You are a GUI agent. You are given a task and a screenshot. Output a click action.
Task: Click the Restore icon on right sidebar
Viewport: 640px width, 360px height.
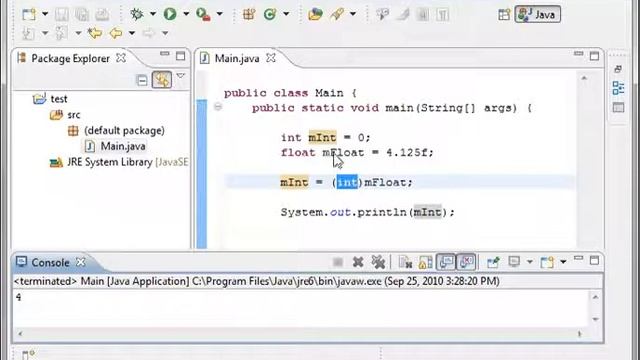pos(618,69)
